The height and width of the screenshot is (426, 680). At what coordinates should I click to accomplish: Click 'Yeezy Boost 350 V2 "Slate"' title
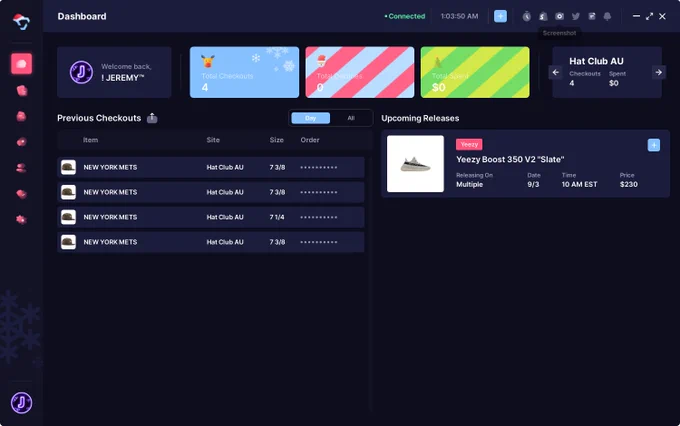pyautogui.click(x=510, y=160)
